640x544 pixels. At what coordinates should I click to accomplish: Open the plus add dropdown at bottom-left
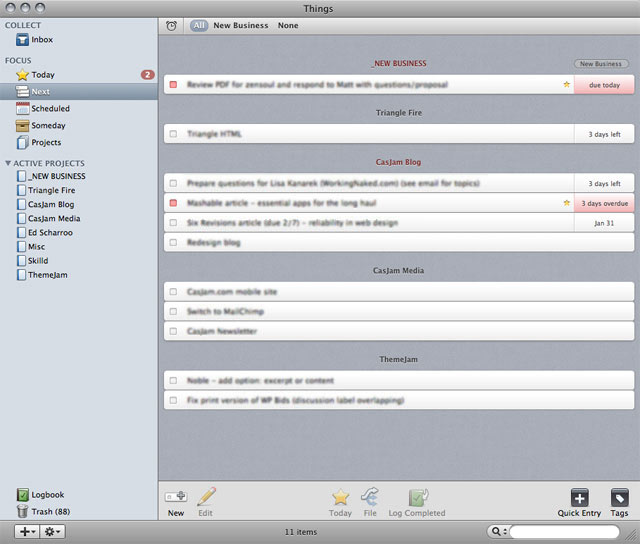coord(27,532)
